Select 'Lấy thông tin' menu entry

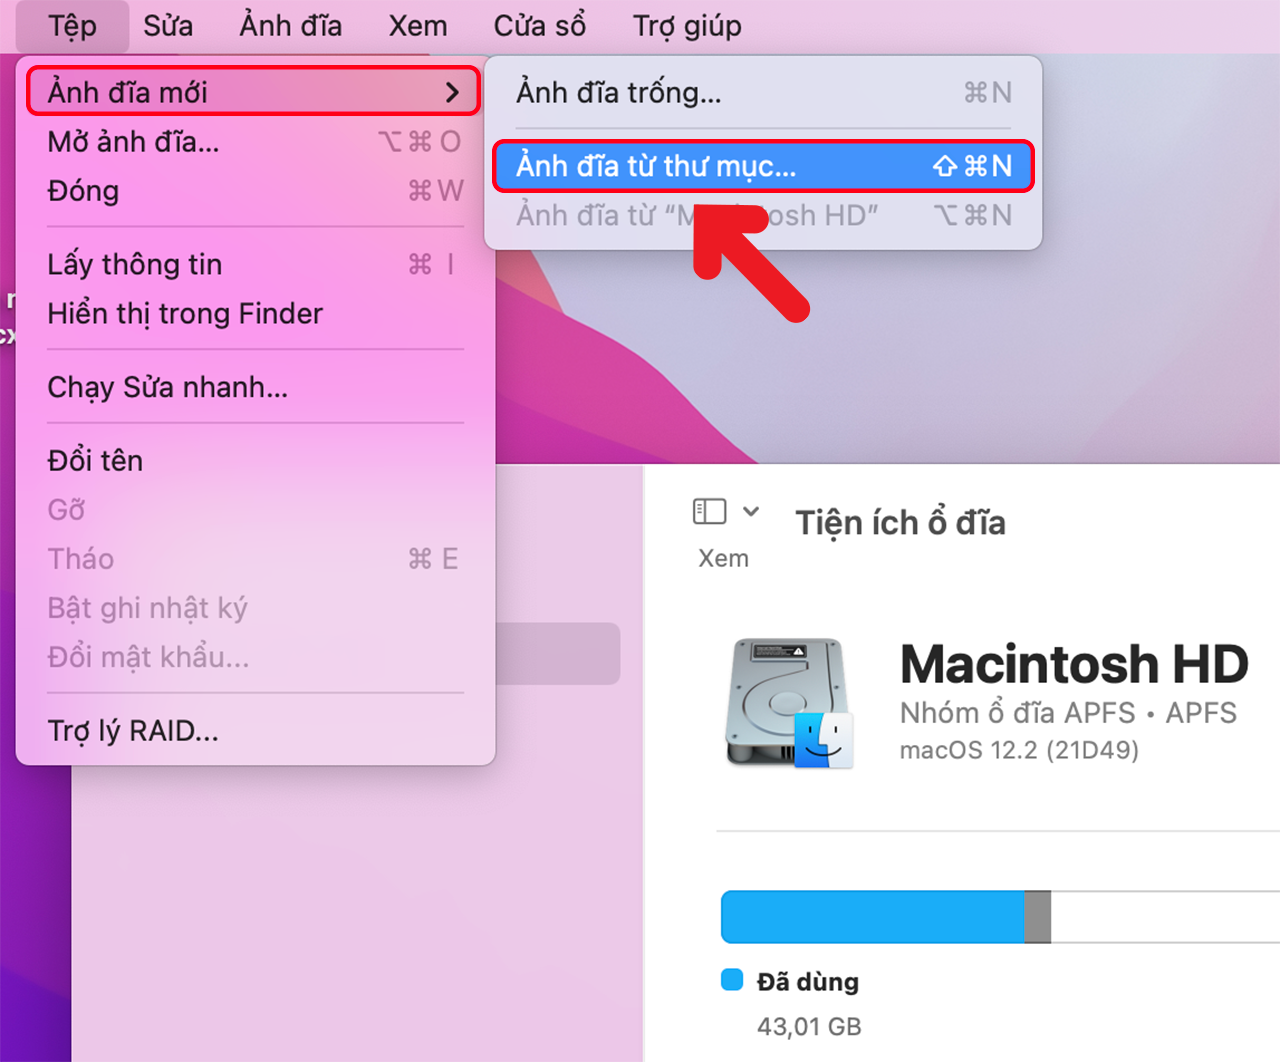(134, 264)
